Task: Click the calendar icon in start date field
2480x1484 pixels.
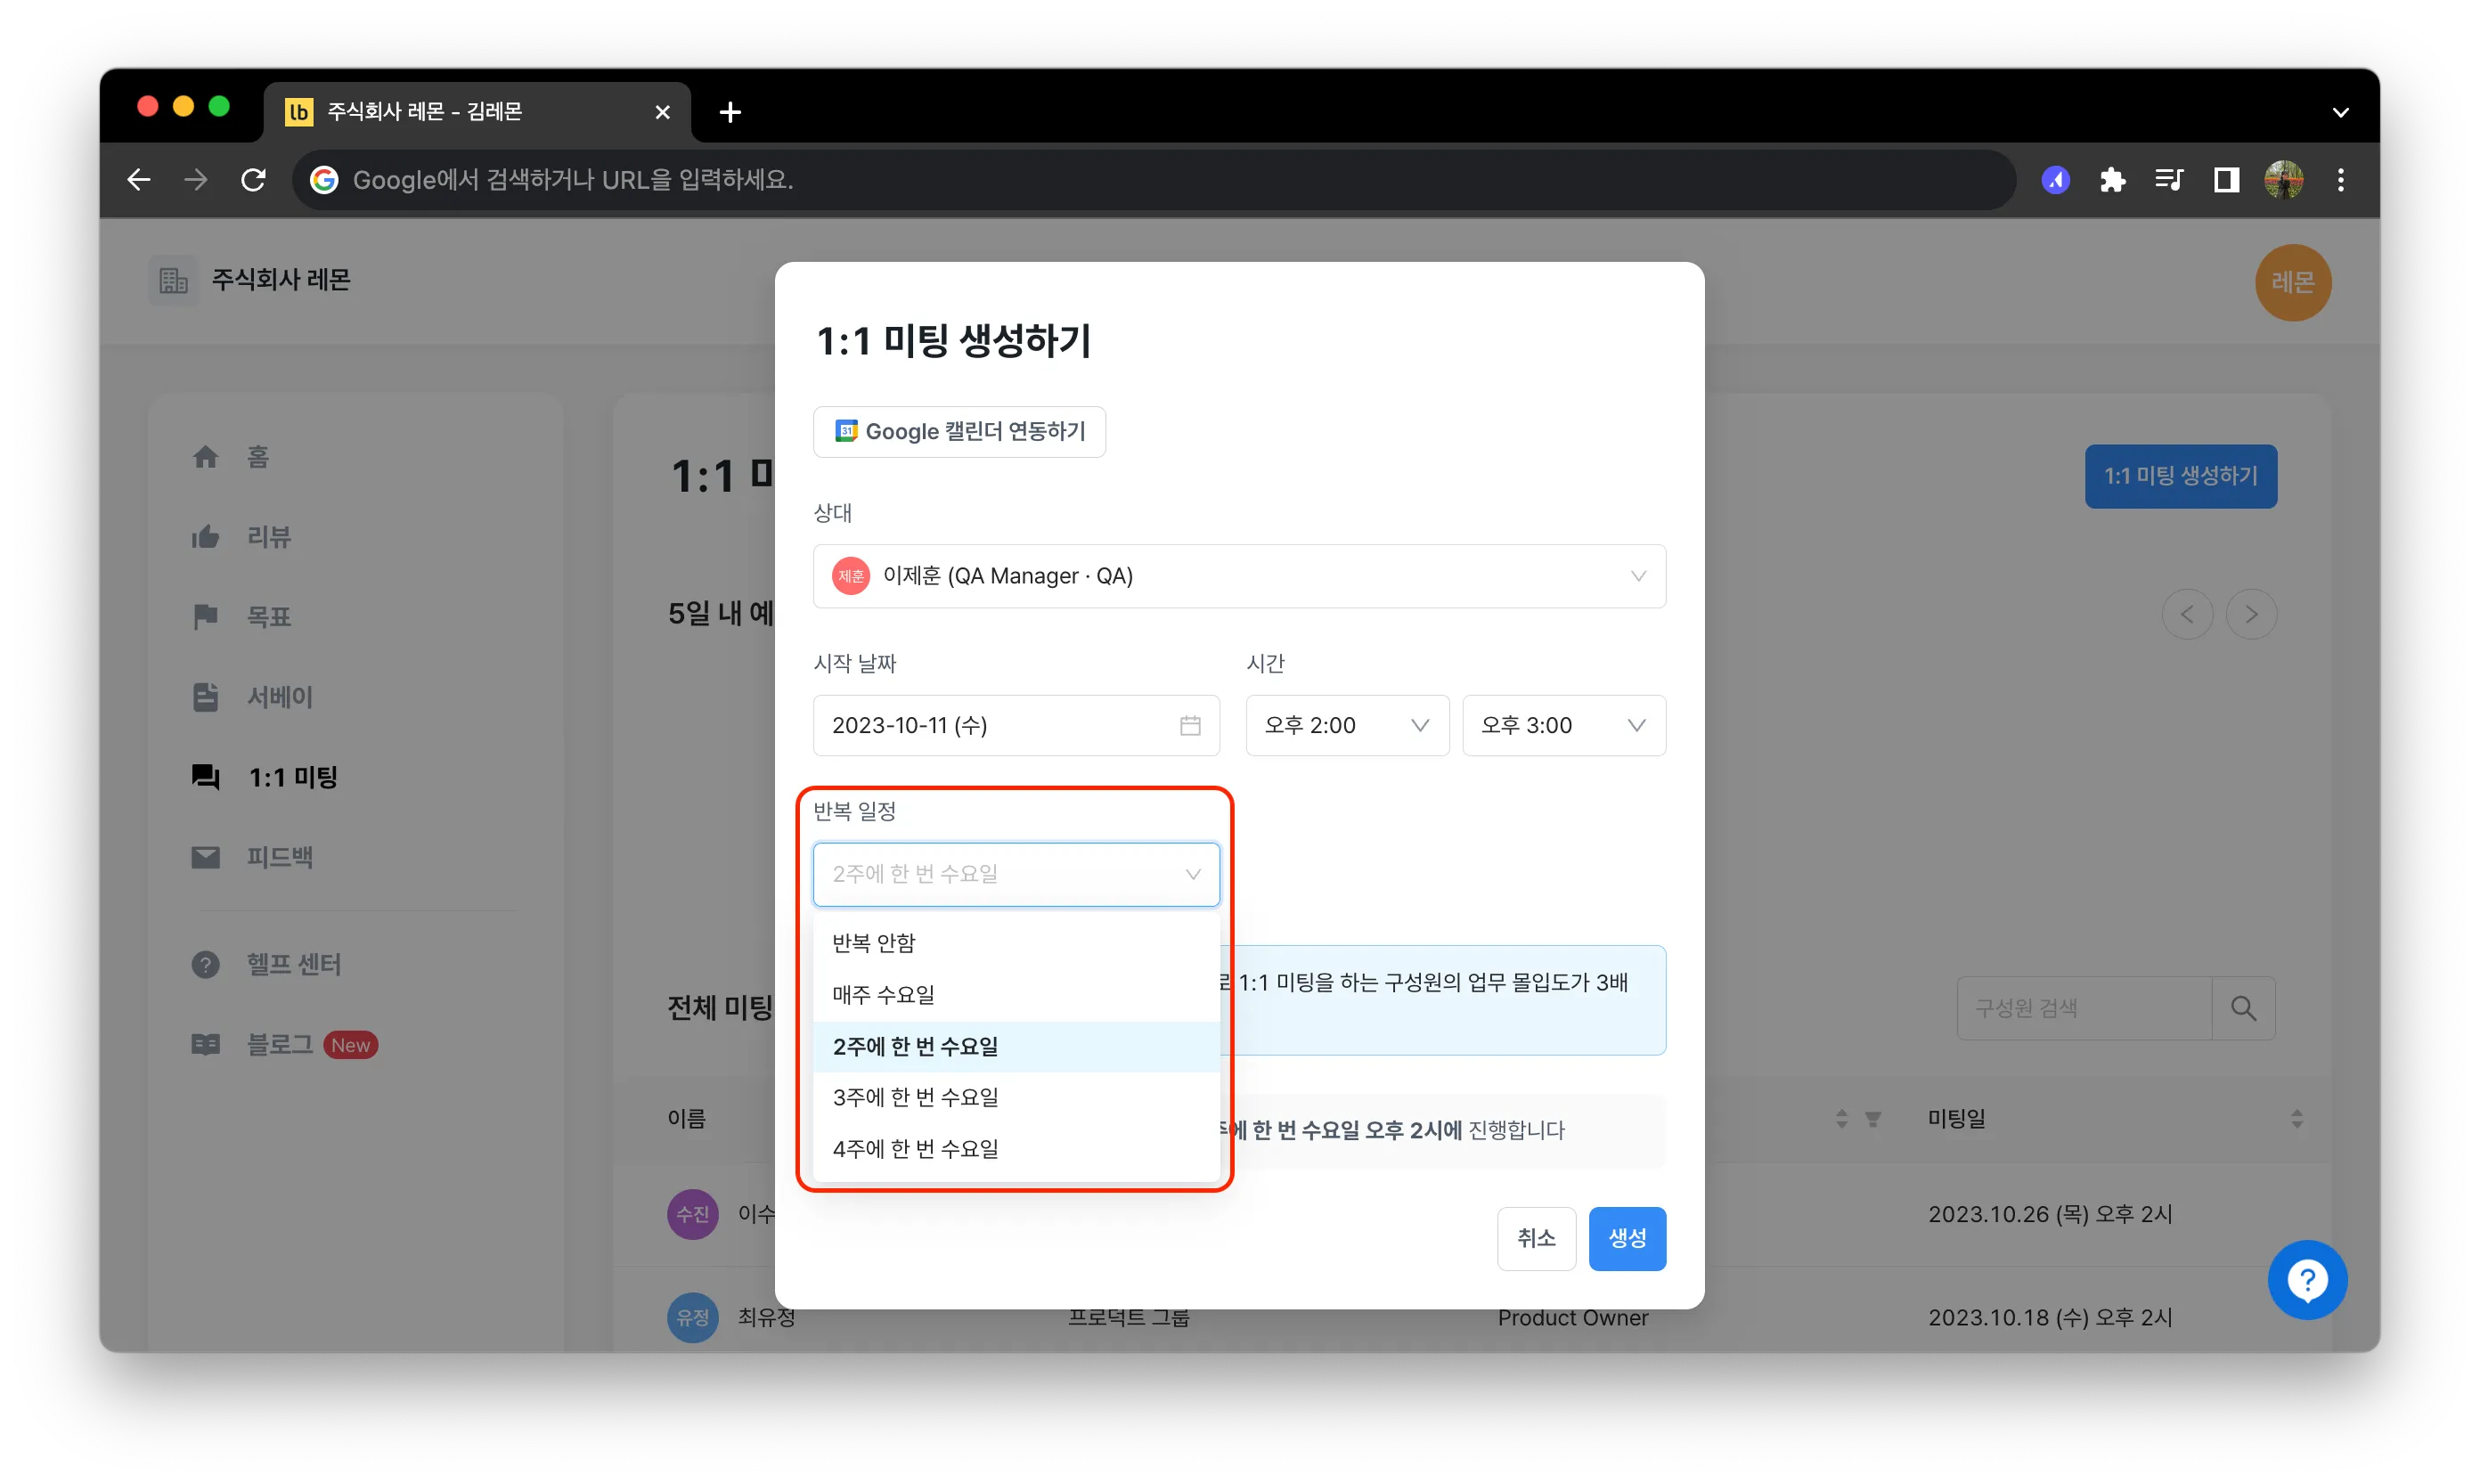Action: (x=1190, y=725)
